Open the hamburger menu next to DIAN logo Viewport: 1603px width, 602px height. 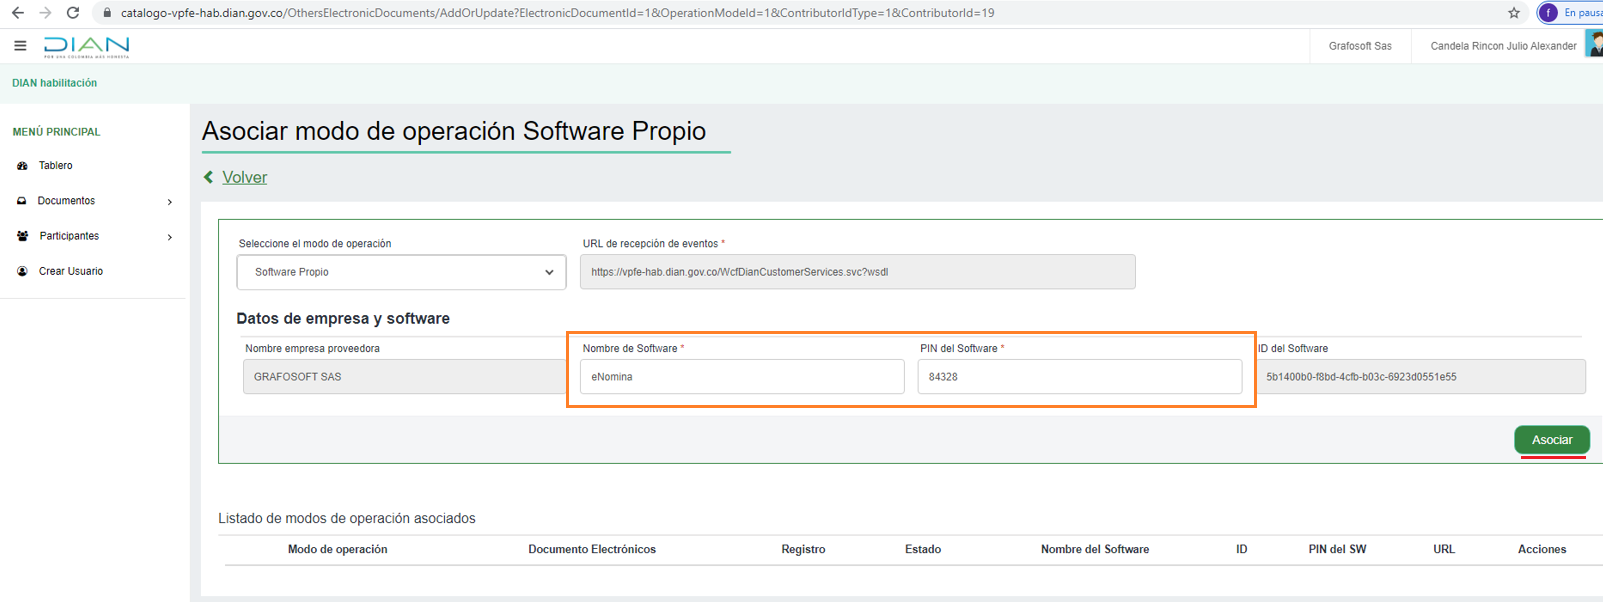(20, 46)
